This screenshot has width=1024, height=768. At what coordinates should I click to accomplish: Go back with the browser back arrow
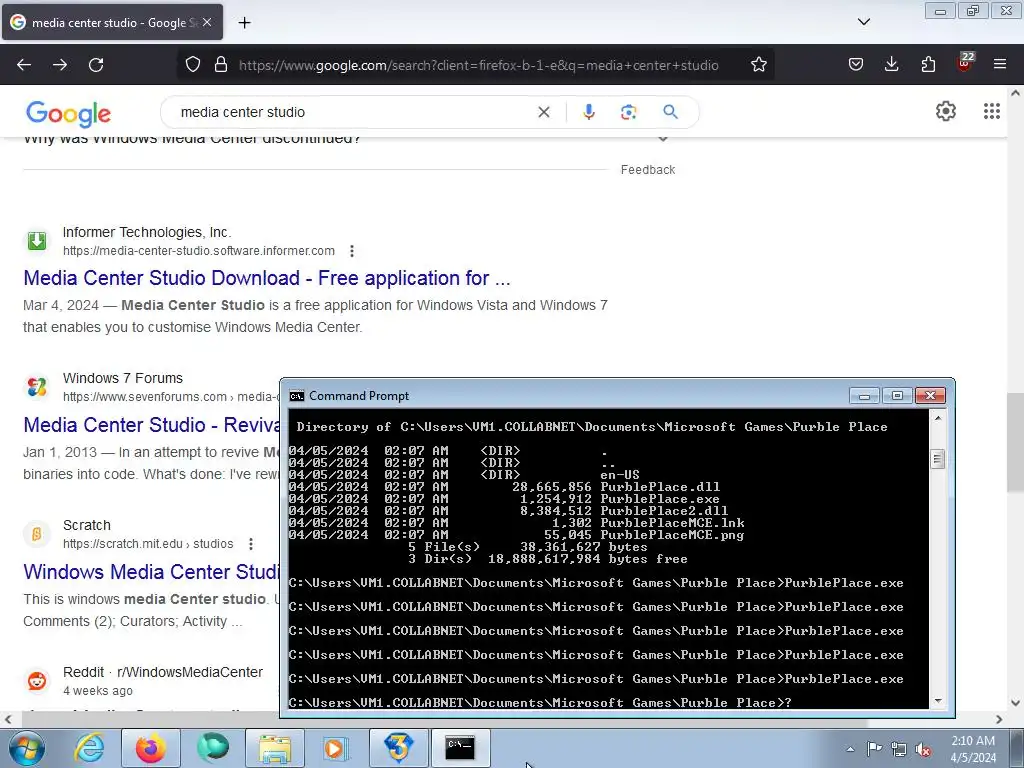tap(24, 65)
